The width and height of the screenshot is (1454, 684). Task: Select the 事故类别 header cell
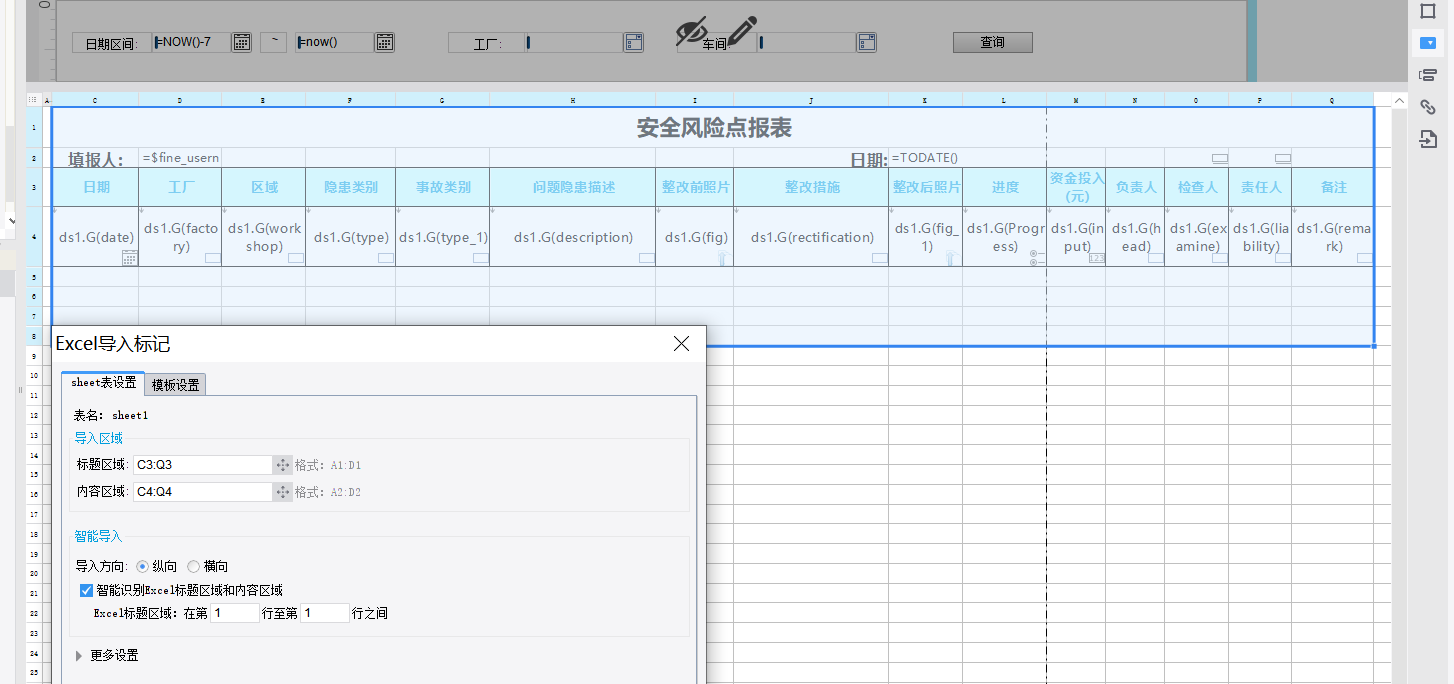tap(443, 187)
